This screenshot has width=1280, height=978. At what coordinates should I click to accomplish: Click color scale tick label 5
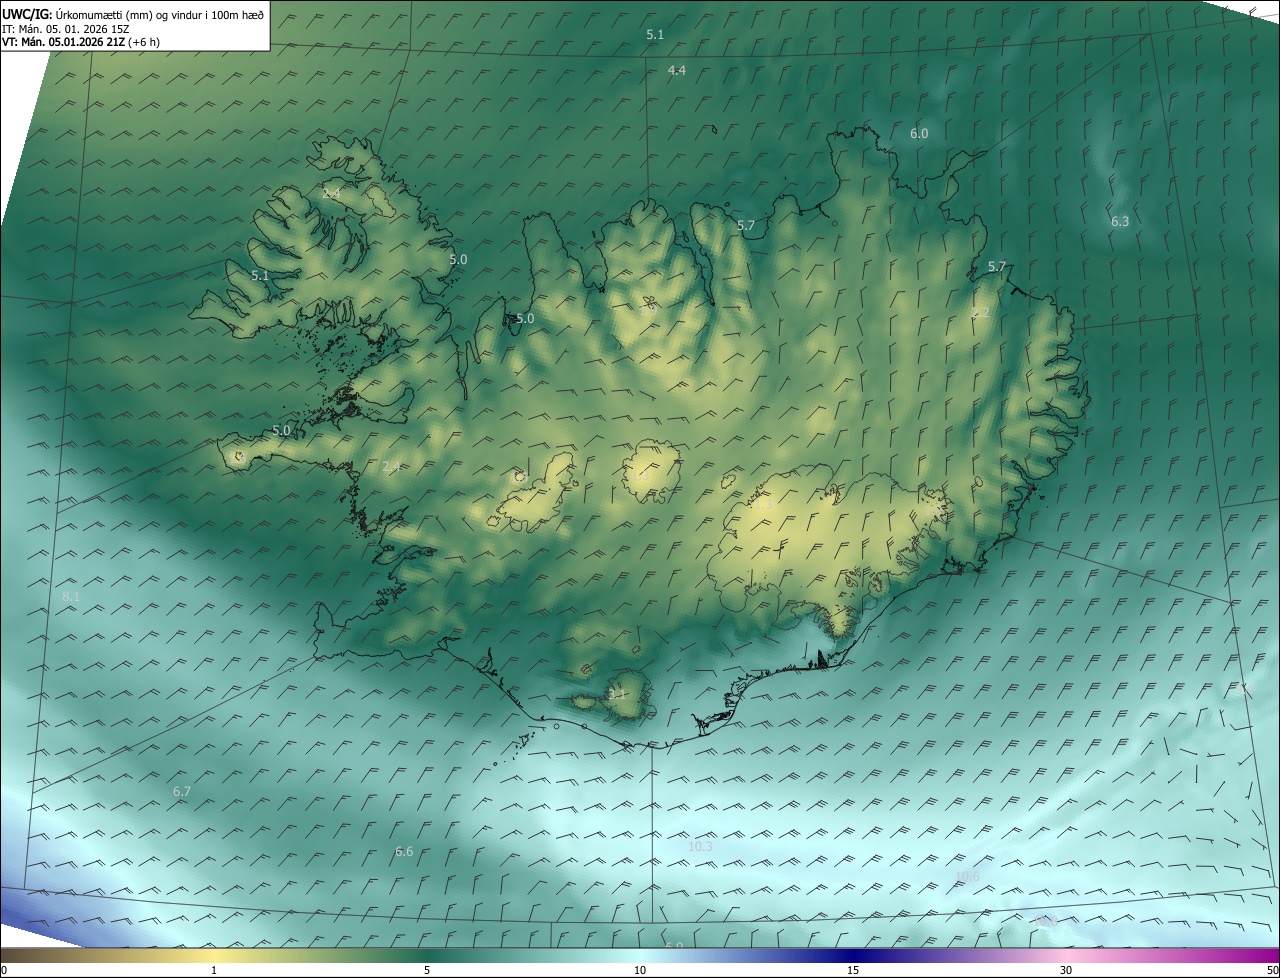coord(427,970)
